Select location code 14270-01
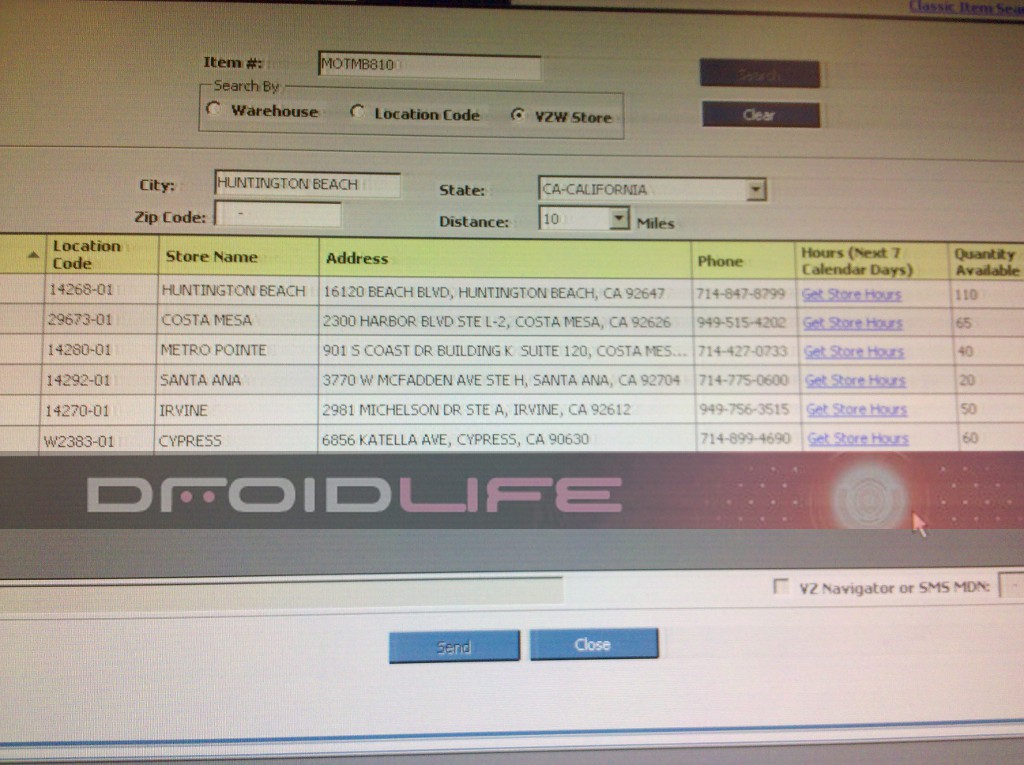 pyautogui.click(x=77, y=411)
